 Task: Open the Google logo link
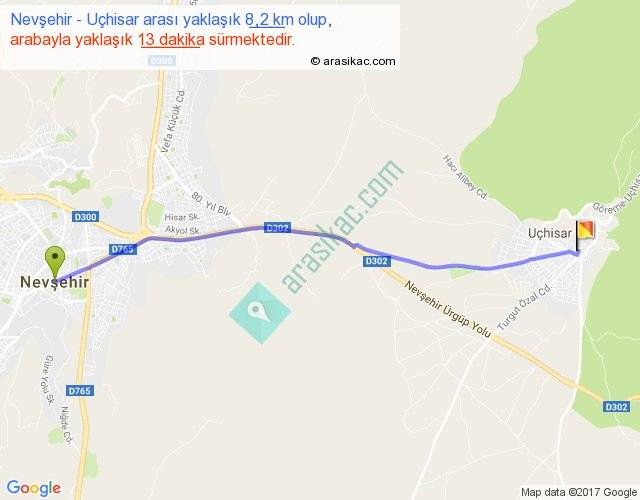click(34, 488)
